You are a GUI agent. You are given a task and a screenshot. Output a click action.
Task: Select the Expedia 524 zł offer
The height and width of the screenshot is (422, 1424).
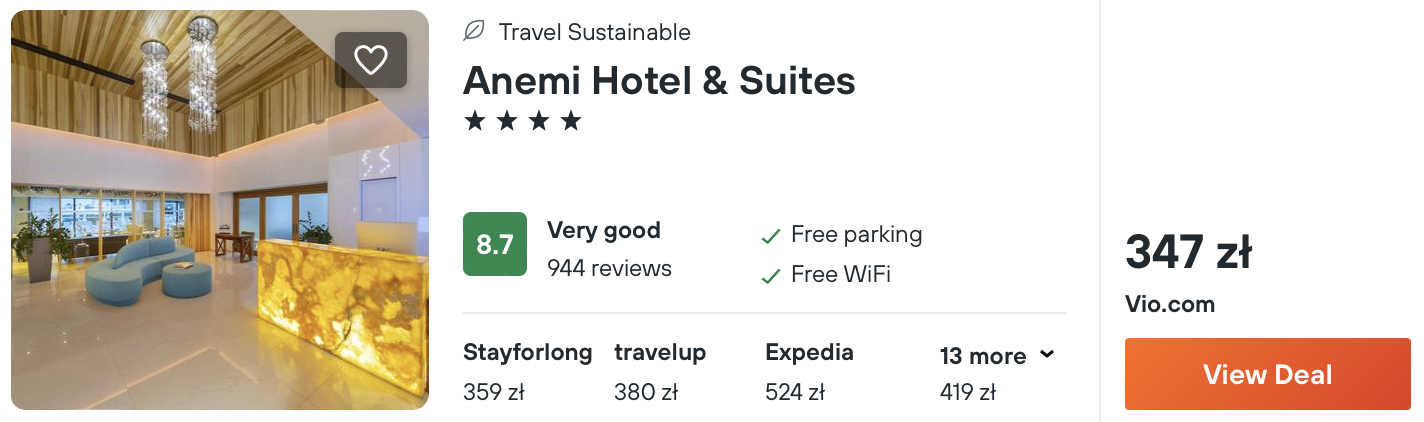809,371
